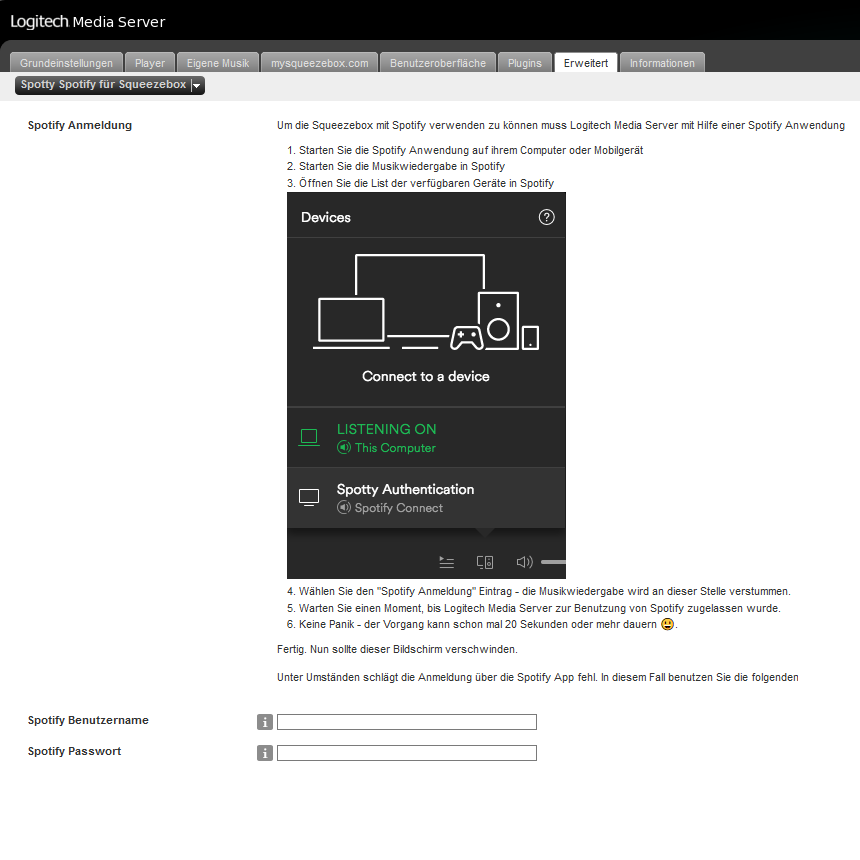This screenshot has width=860, height=860.
Task: Click the play queue icon in Spotify image
Action: coord(446,562)
